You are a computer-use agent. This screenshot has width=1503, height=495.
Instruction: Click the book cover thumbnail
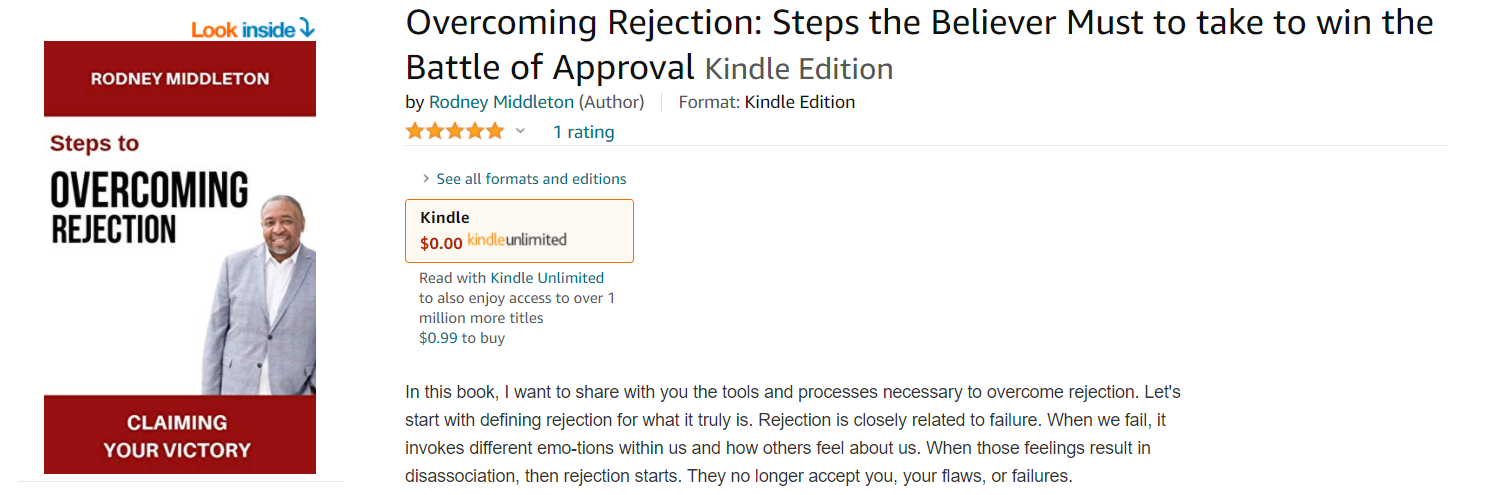click(x=180, y=257)
